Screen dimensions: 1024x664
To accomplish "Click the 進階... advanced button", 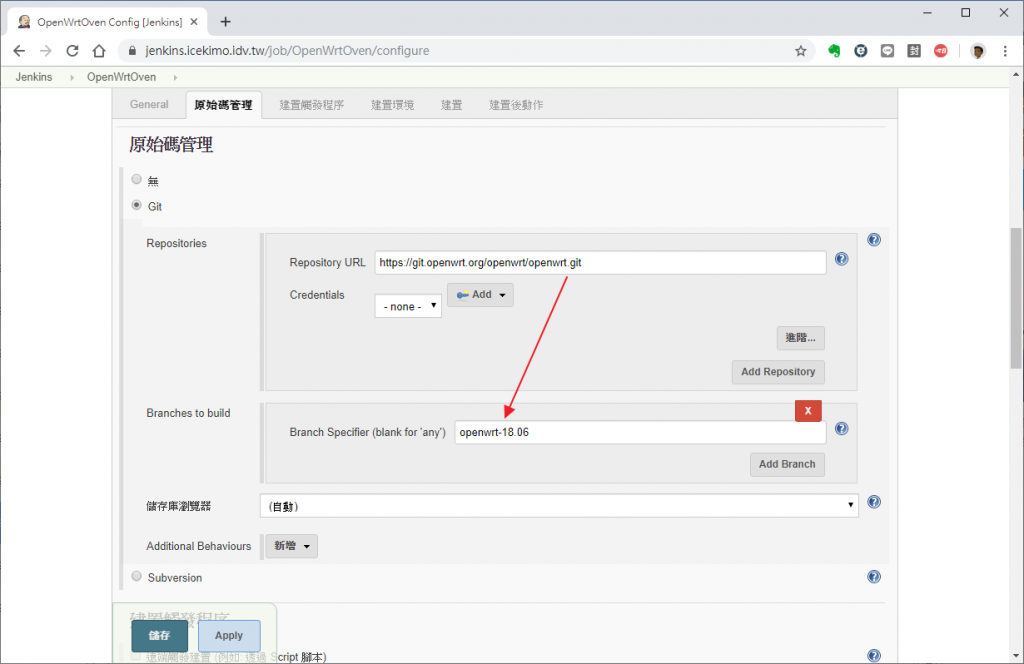I will [801, 338].
